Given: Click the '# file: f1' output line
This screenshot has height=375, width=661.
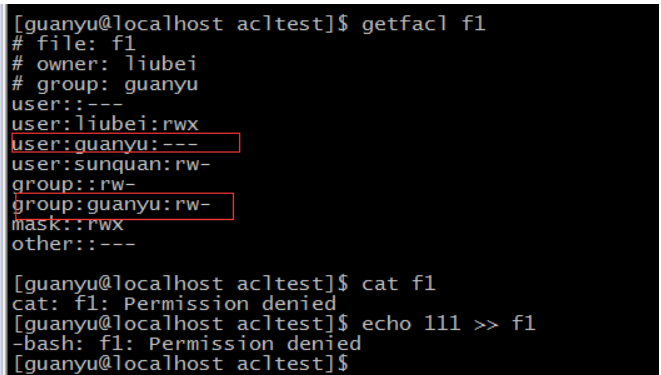Looking at the screenshot, I should point(73,44).
